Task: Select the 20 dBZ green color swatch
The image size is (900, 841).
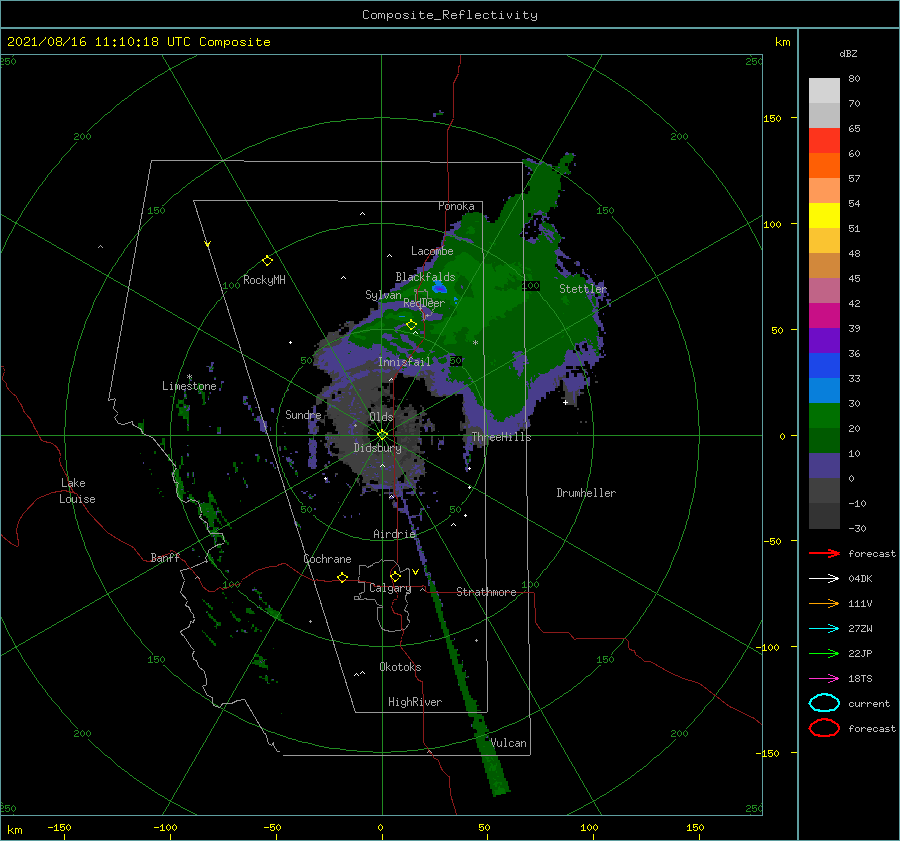Action: coord(824,415)
